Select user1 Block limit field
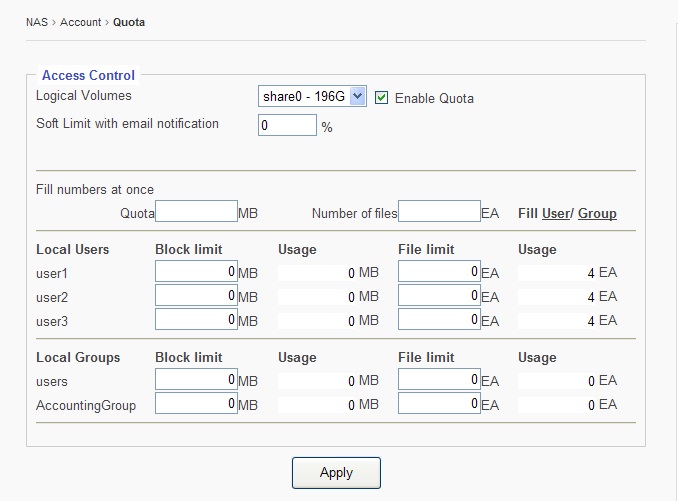Image resolution: width=678 pixels, height=501 pixels. (196, 272)
